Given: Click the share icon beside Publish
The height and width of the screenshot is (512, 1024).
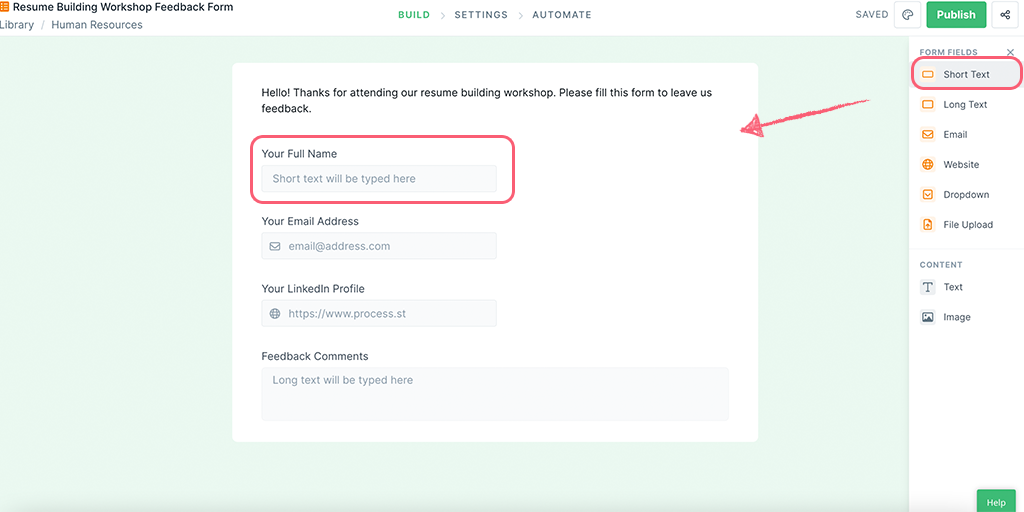Looking at the screenshot, I should pyautogui.click(x=1005, y=15).
